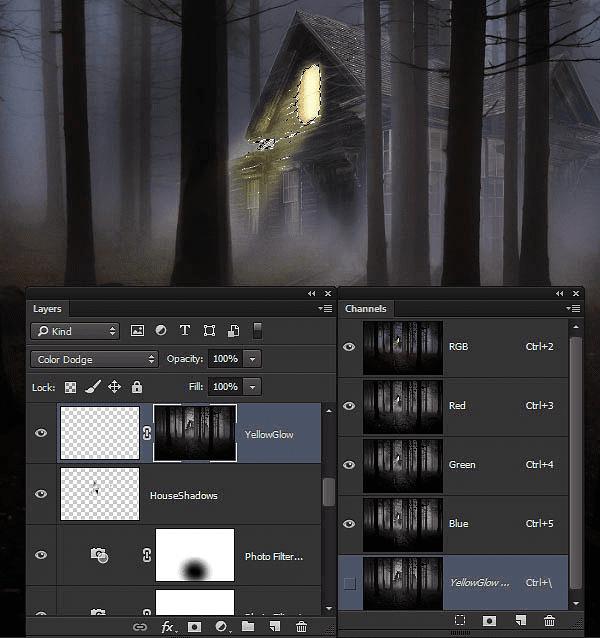Select the Channels panel tab

coord(366,309)
